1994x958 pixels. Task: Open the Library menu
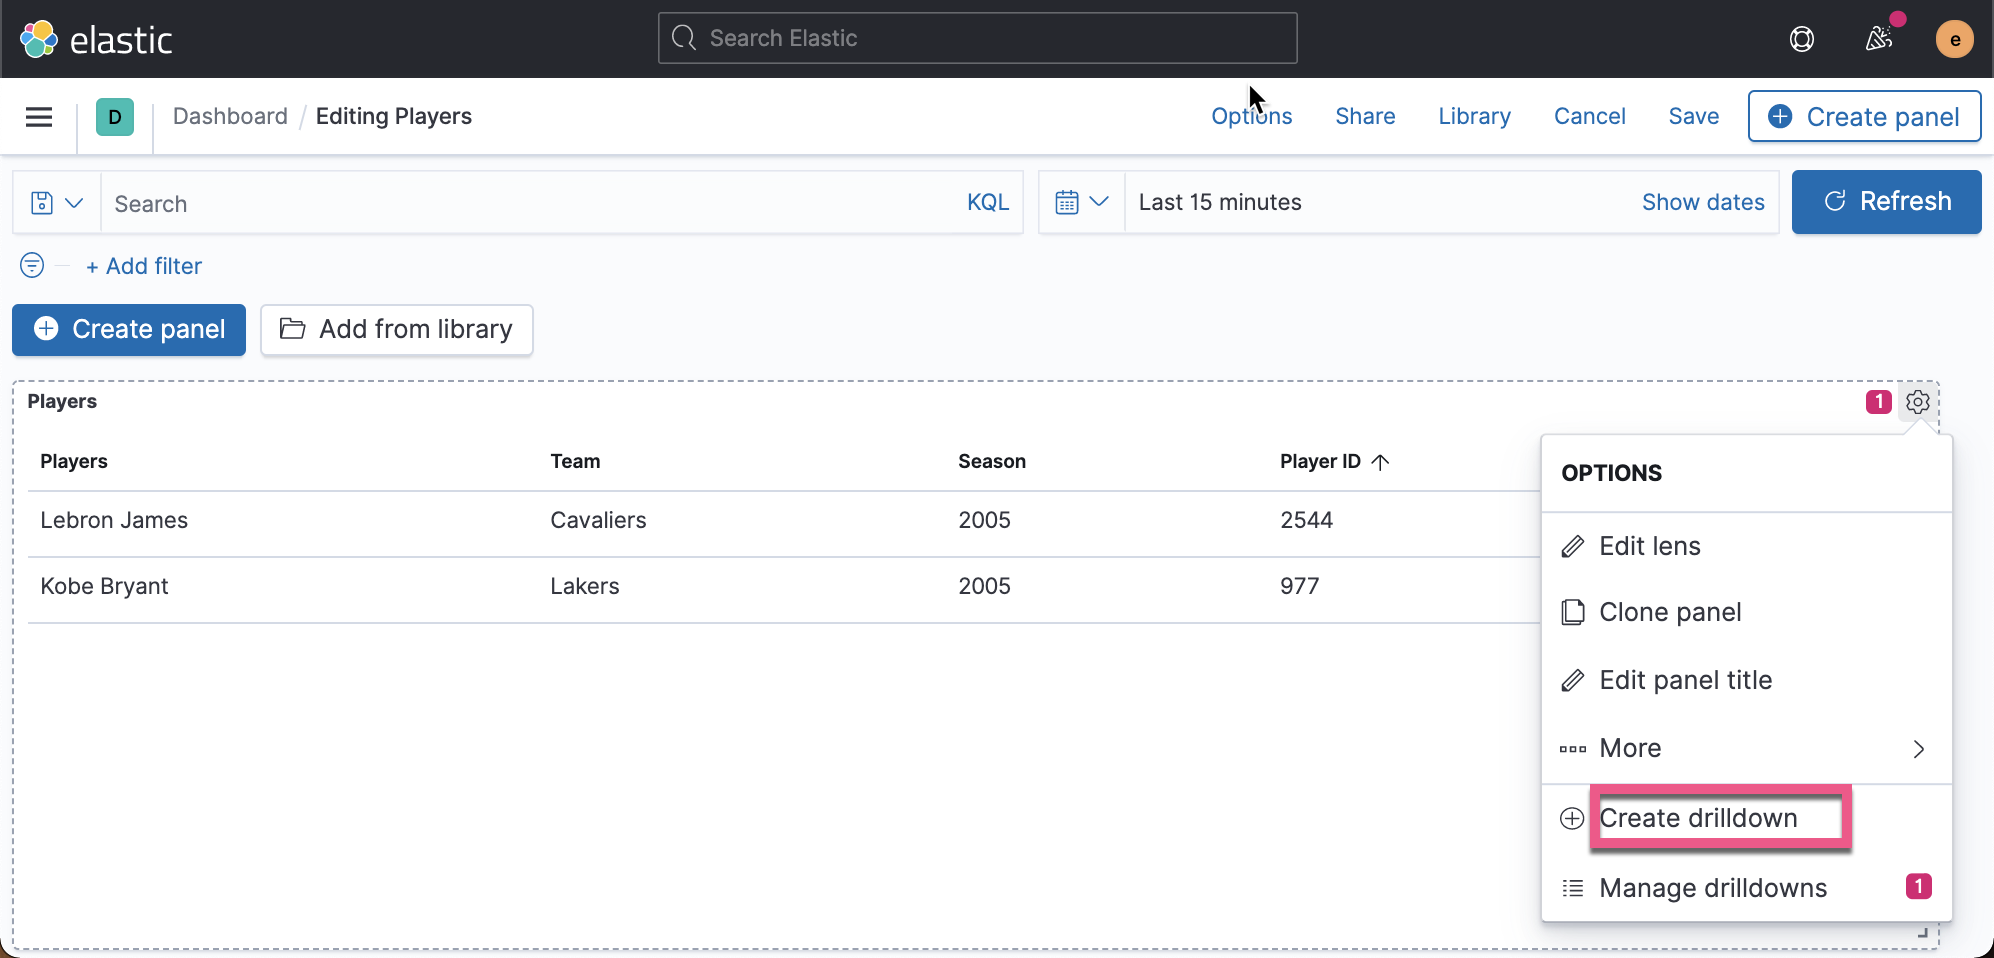1474,116
